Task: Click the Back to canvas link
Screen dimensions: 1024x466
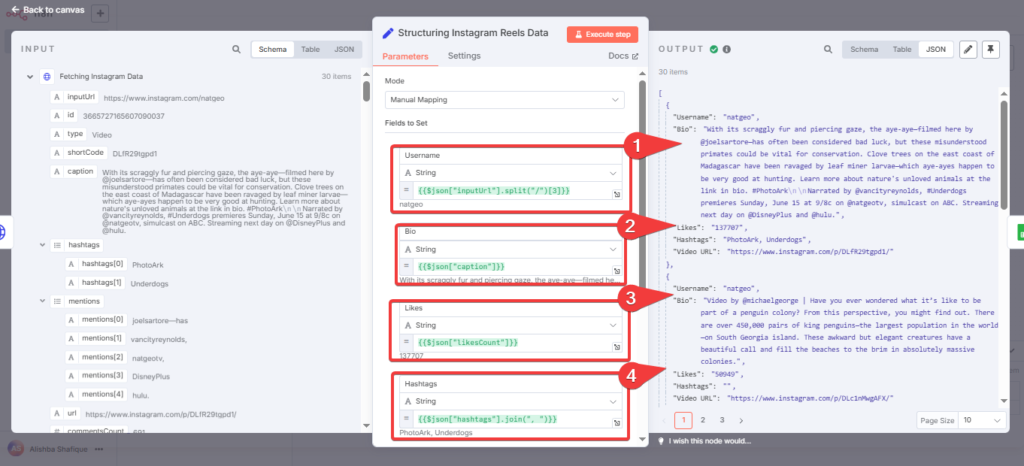Action: 48,10
